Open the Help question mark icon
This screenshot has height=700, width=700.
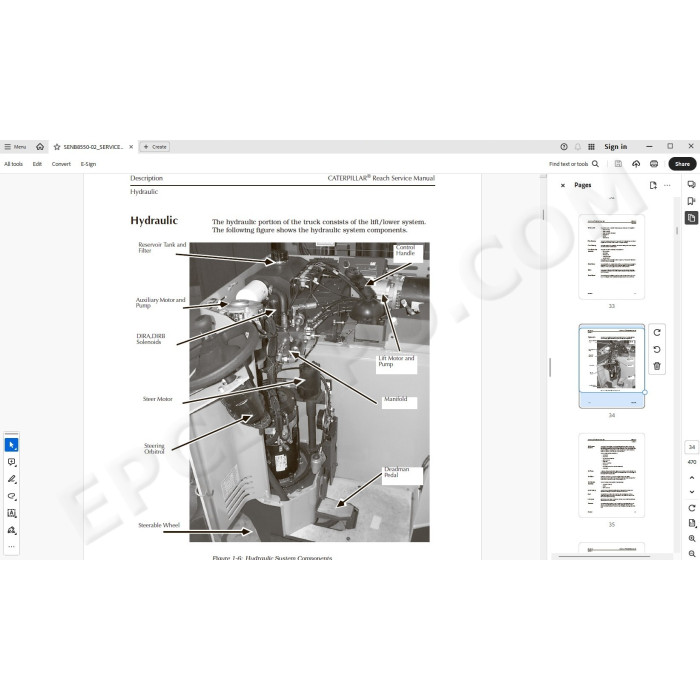(564, 146)
